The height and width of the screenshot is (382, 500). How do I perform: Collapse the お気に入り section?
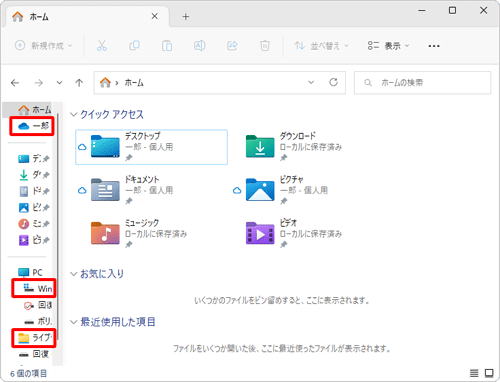click(73, 274)
